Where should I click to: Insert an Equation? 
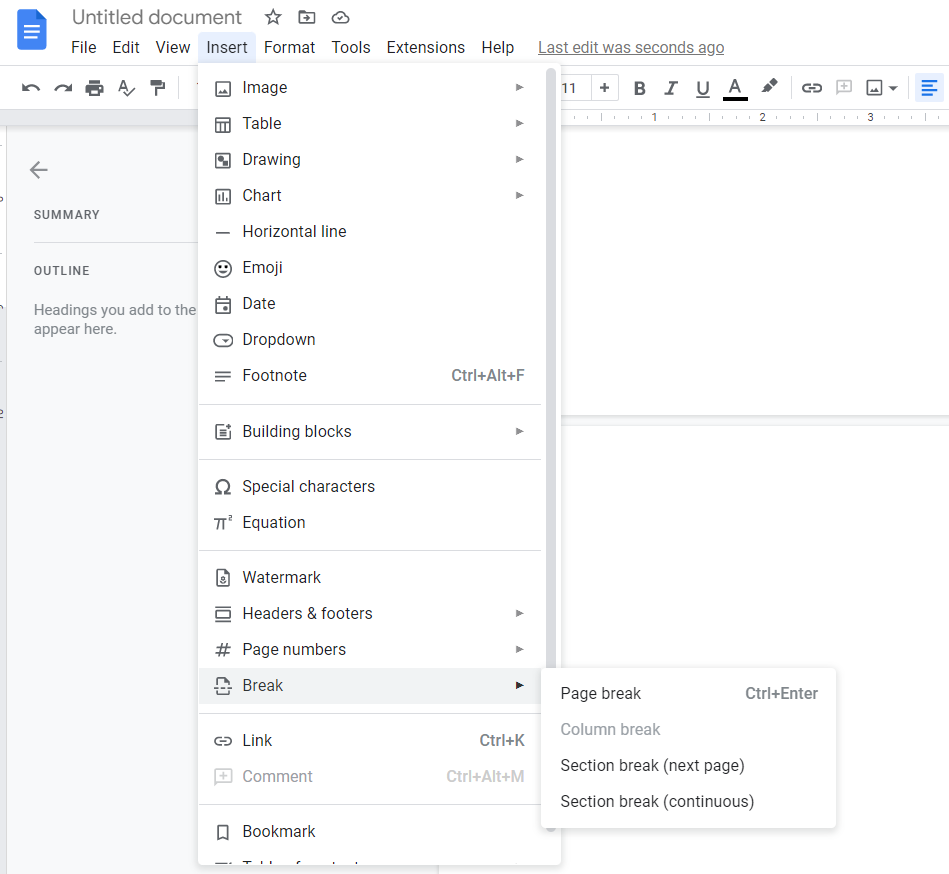[x=370, y=523]
